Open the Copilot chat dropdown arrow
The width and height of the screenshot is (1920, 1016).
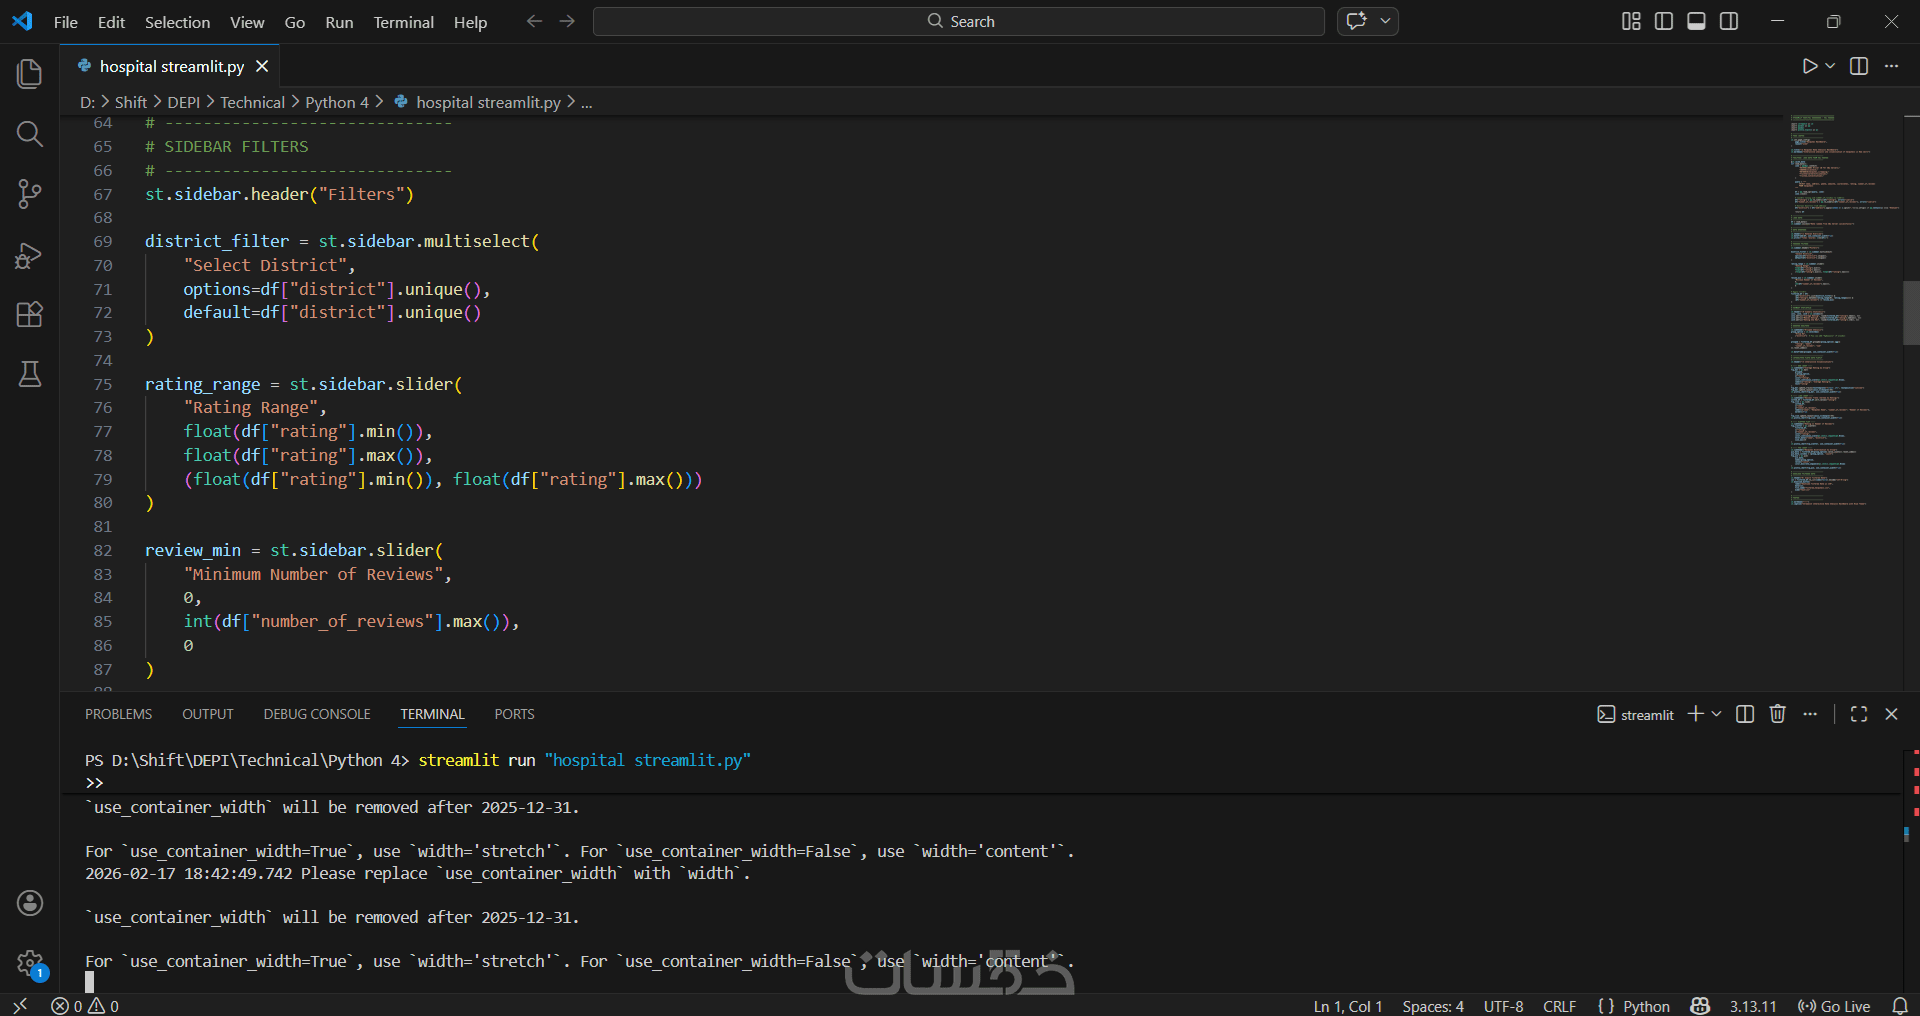pos(1385,21)
